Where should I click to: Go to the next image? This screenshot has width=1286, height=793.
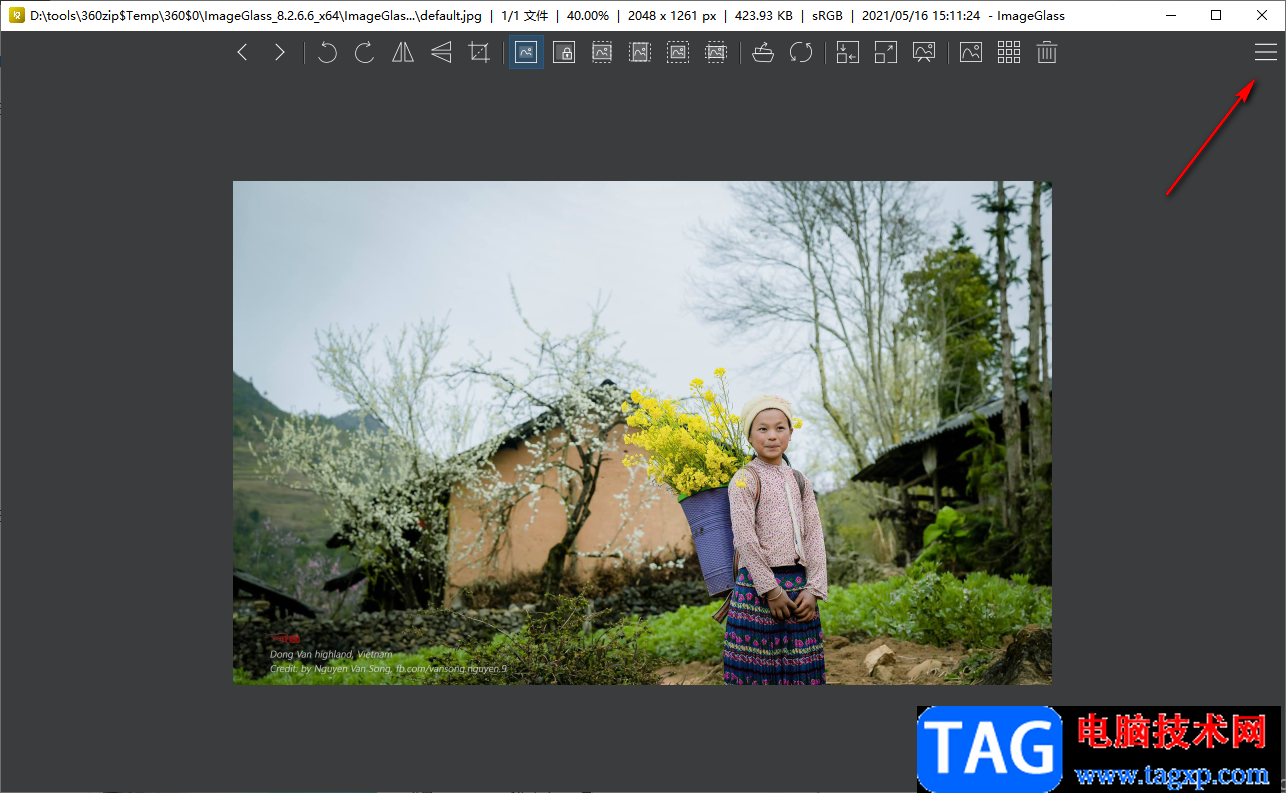[x=280, y=53]
